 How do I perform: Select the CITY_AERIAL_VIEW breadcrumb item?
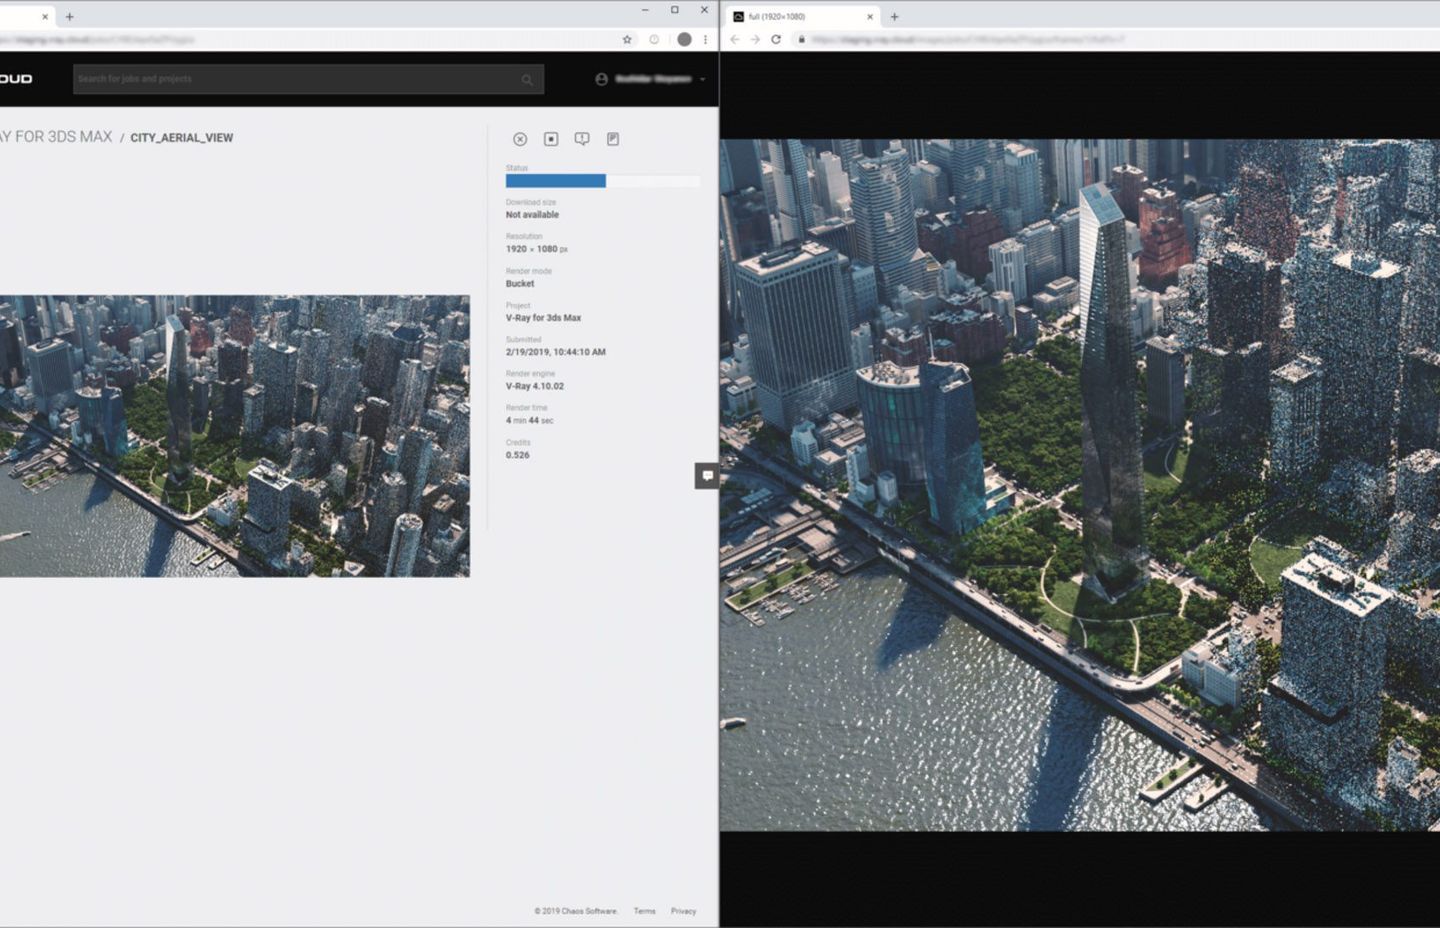(x=182, y=137)
